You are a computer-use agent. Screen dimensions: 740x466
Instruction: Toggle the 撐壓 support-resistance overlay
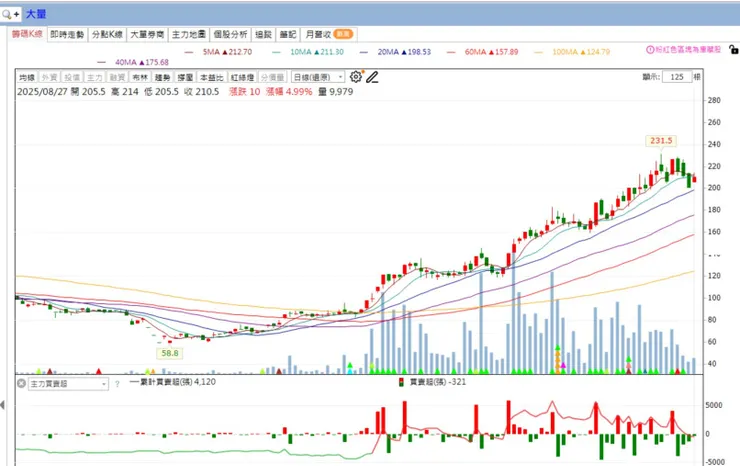[x=185, y=77]
